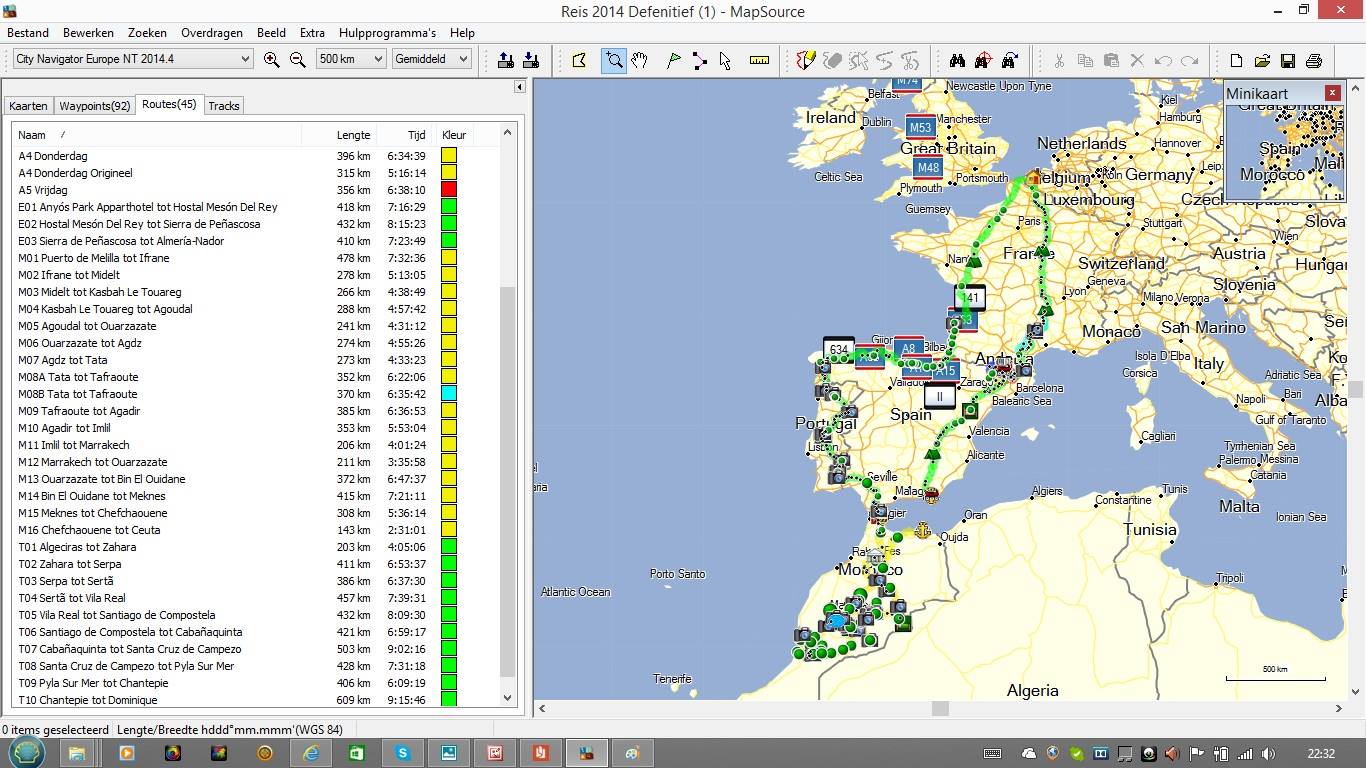Screen dimensions: 1366x768
Task: Open the Zoeken menu
Action: pos(147,33)
